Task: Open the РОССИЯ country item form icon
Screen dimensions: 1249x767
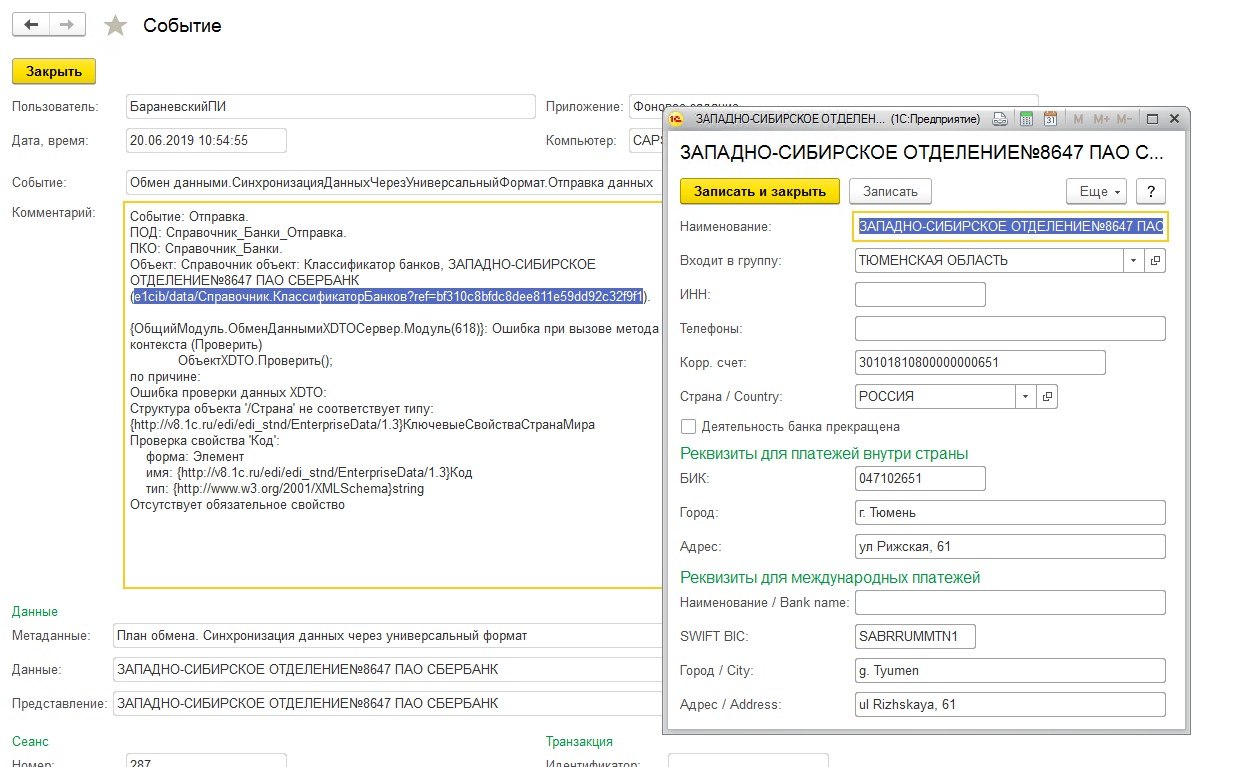Action: coord(1047,396)
